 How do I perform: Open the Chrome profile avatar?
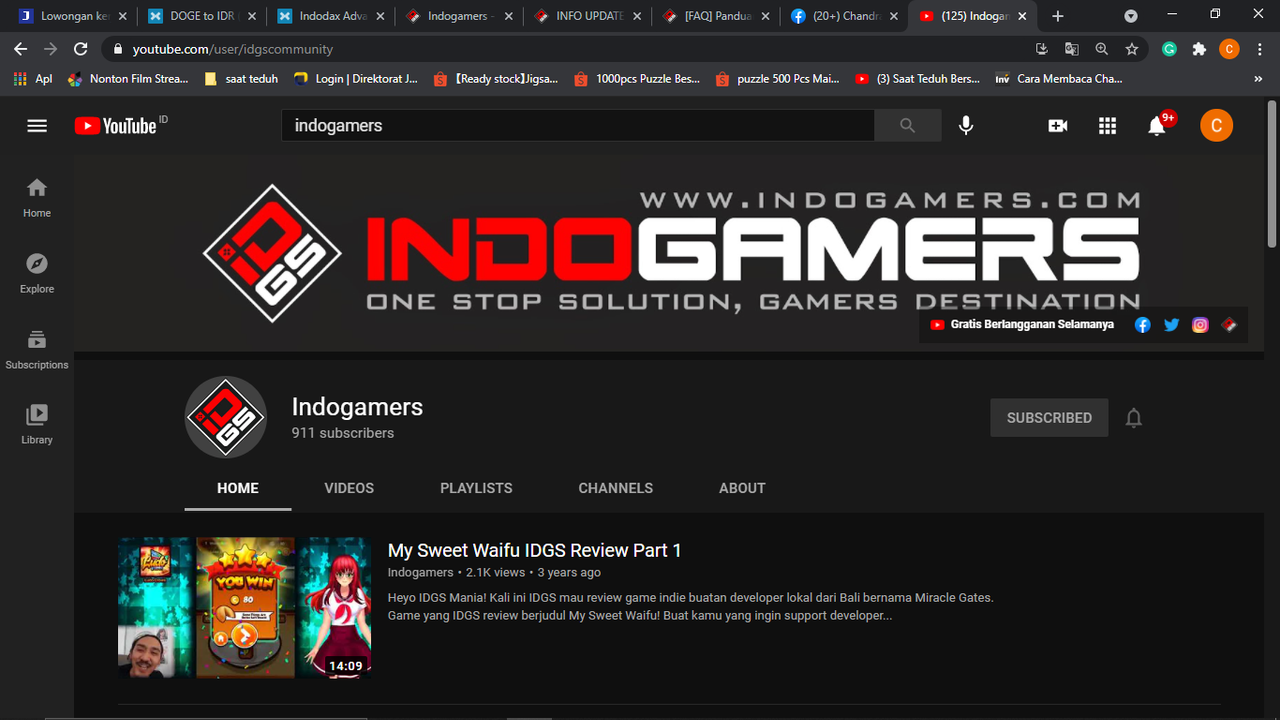click(1230, 49)
